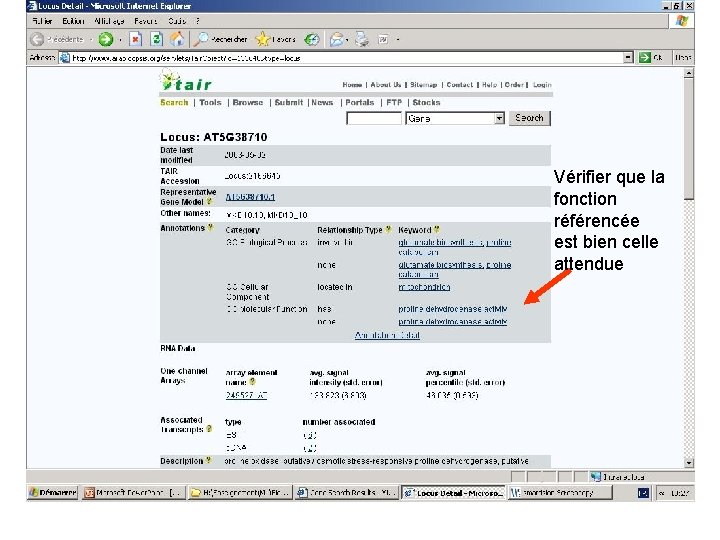Viewport: 720px width, 540px height.
Task: Click help icon beside array element name
Action: [x=252, y=382]
